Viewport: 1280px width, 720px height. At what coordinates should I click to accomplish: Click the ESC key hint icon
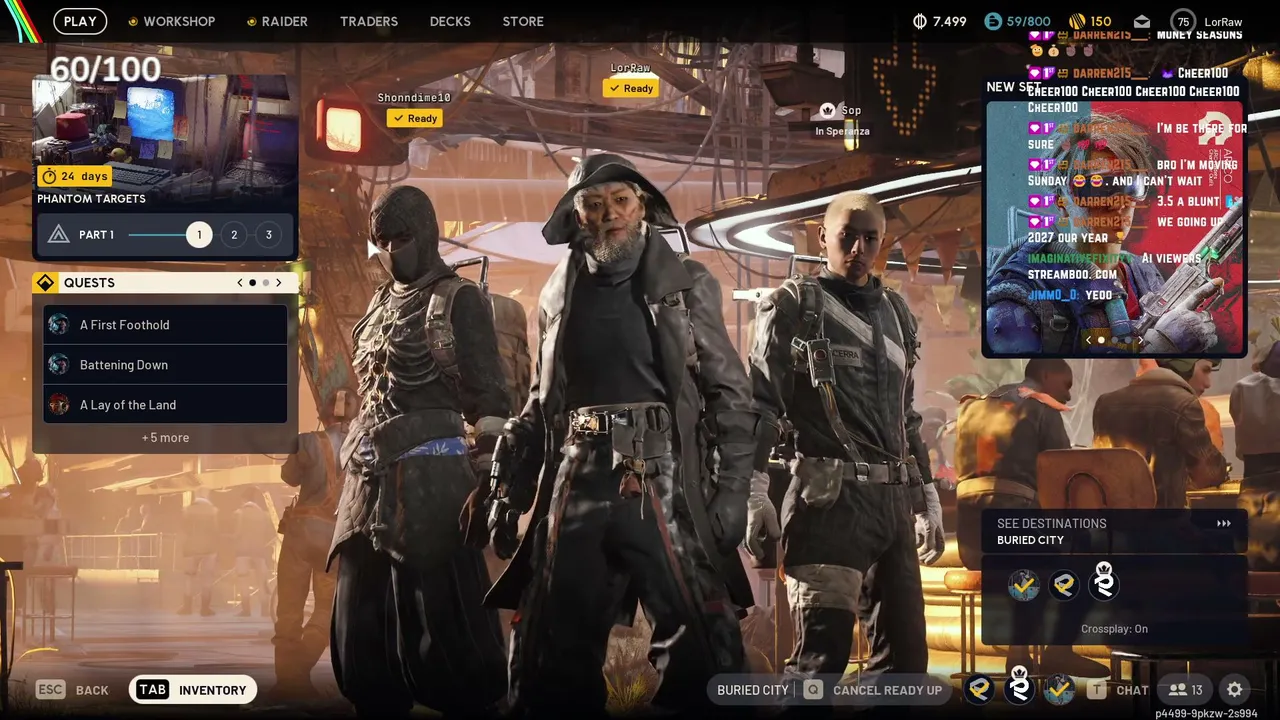(50, 689)
